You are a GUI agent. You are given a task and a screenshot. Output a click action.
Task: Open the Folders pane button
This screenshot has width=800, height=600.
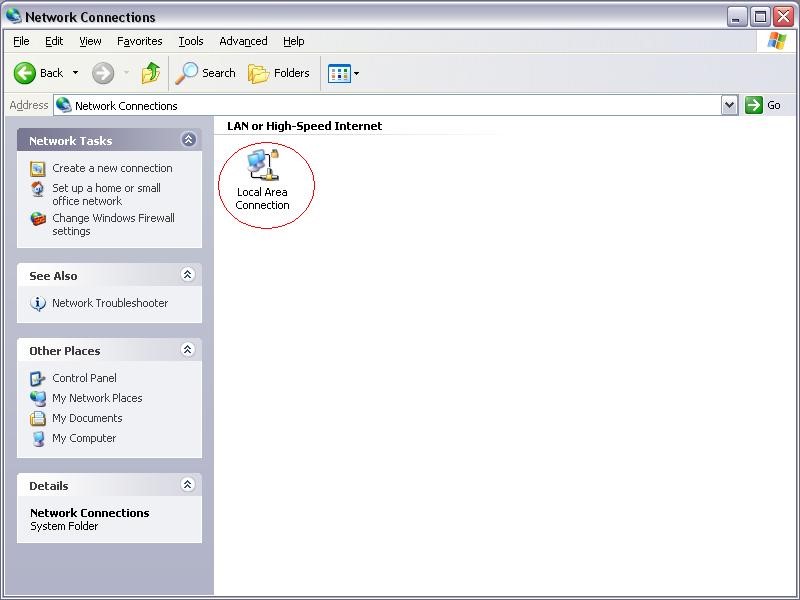[279, 73]
